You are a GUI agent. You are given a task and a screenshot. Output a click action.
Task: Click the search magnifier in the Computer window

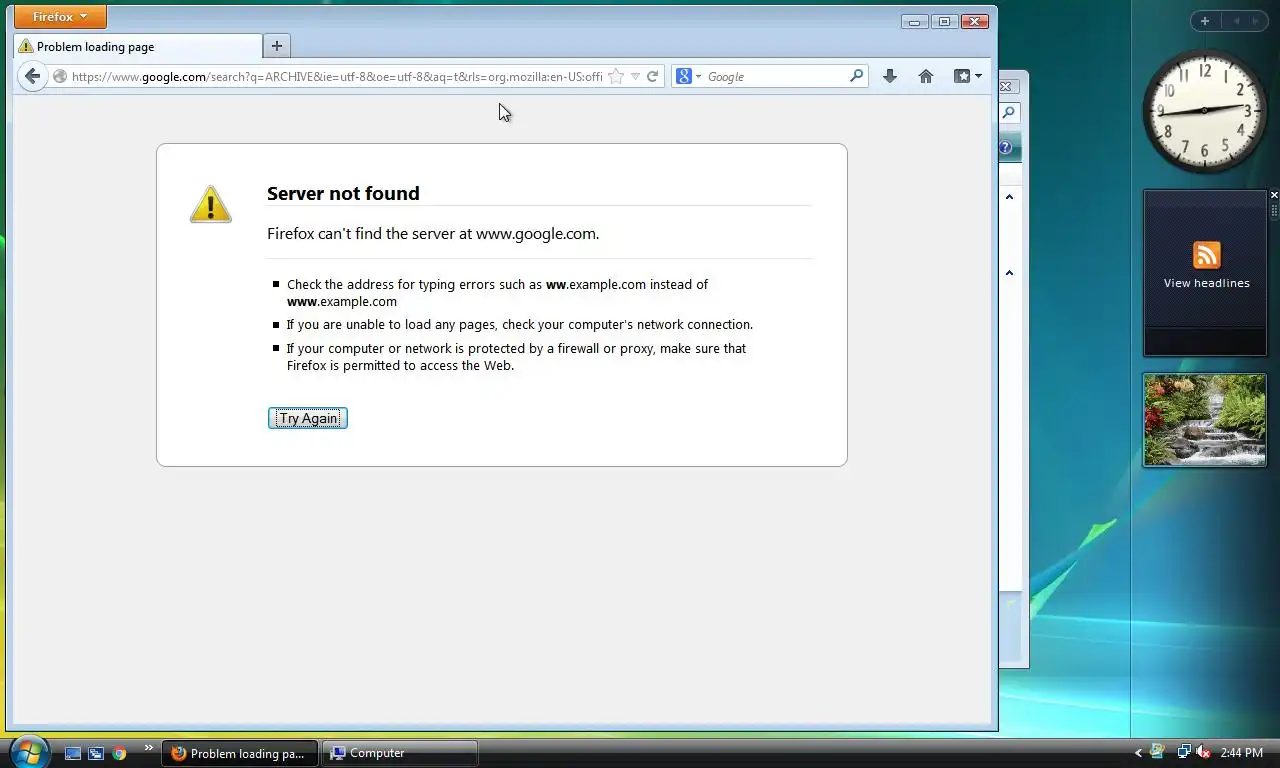coord(1009,113)
